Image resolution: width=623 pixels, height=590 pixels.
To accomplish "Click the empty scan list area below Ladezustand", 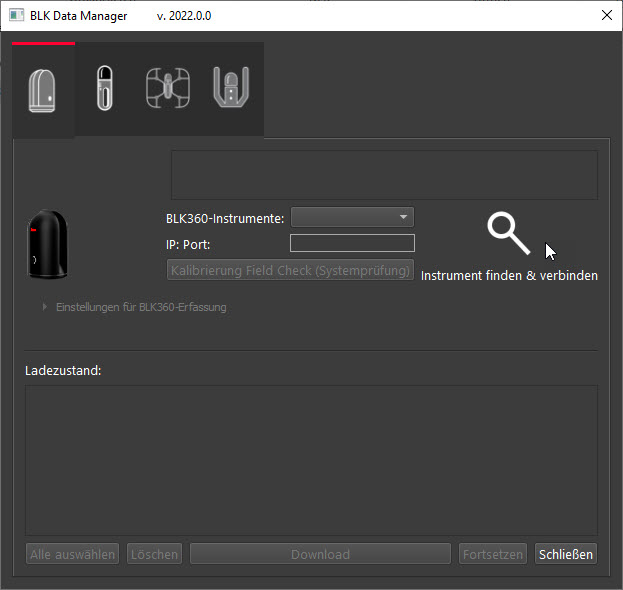I will point(311,460).
